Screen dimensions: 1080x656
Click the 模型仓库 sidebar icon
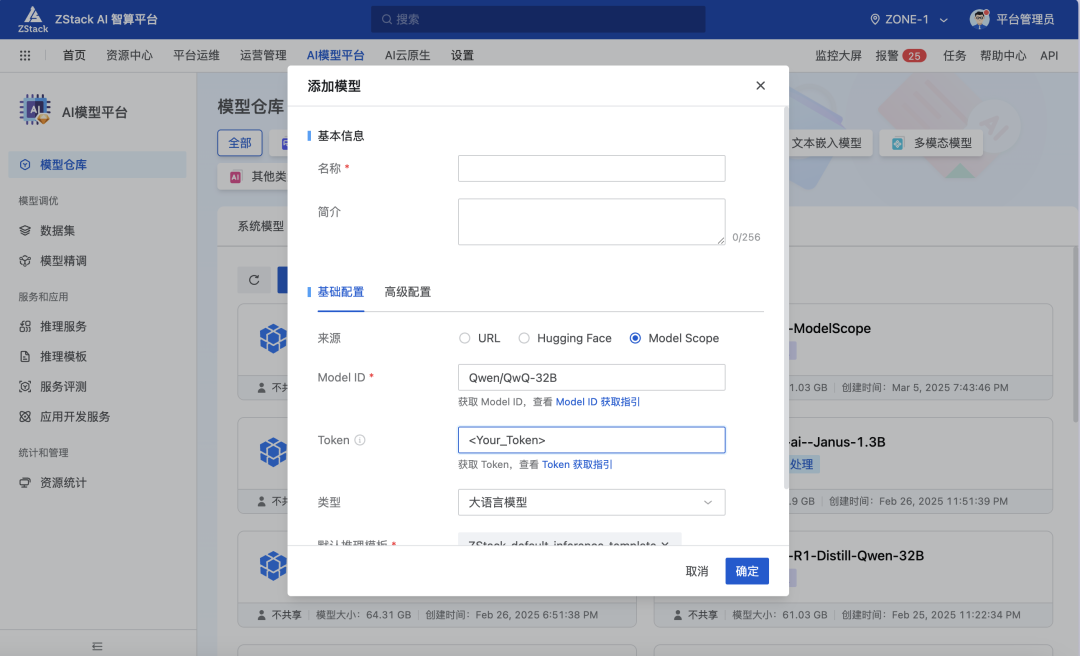click(x=25, y=165)
